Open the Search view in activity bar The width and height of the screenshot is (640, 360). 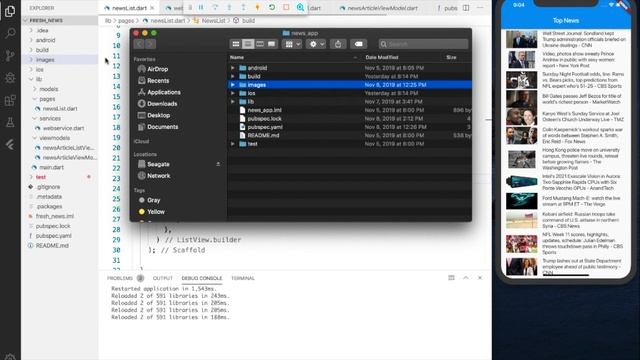(x=10, y=33)
